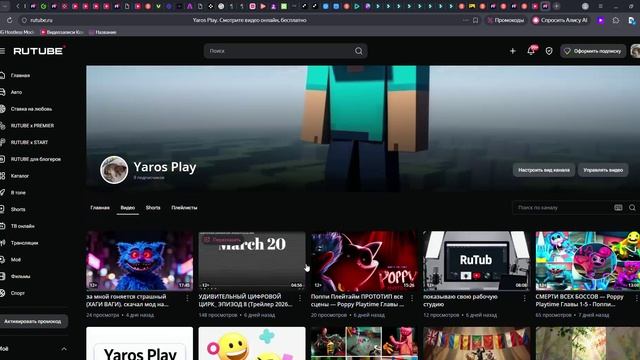Open the ХАГИ ВАГИ video title link
The image size is (640, 360).
[127, 300]
